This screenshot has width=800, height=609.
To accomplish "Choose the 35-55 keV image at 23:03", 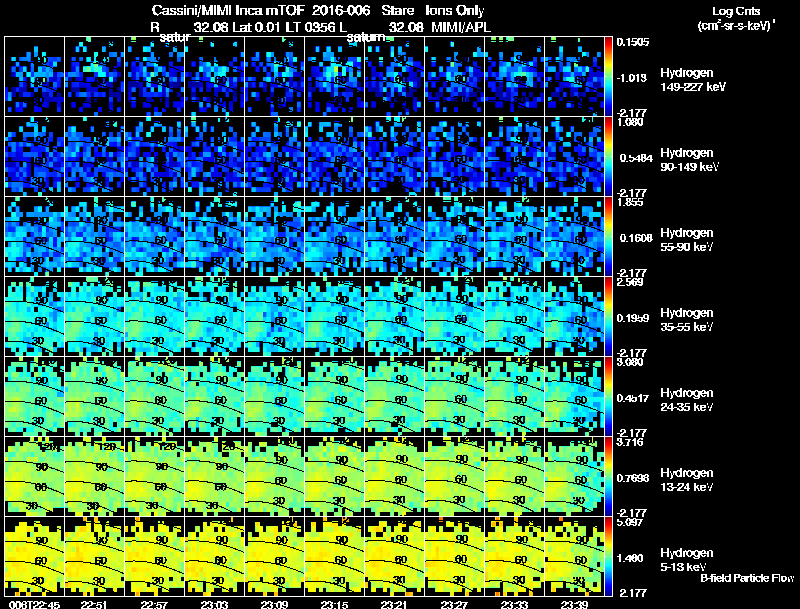I will [214, 316].
